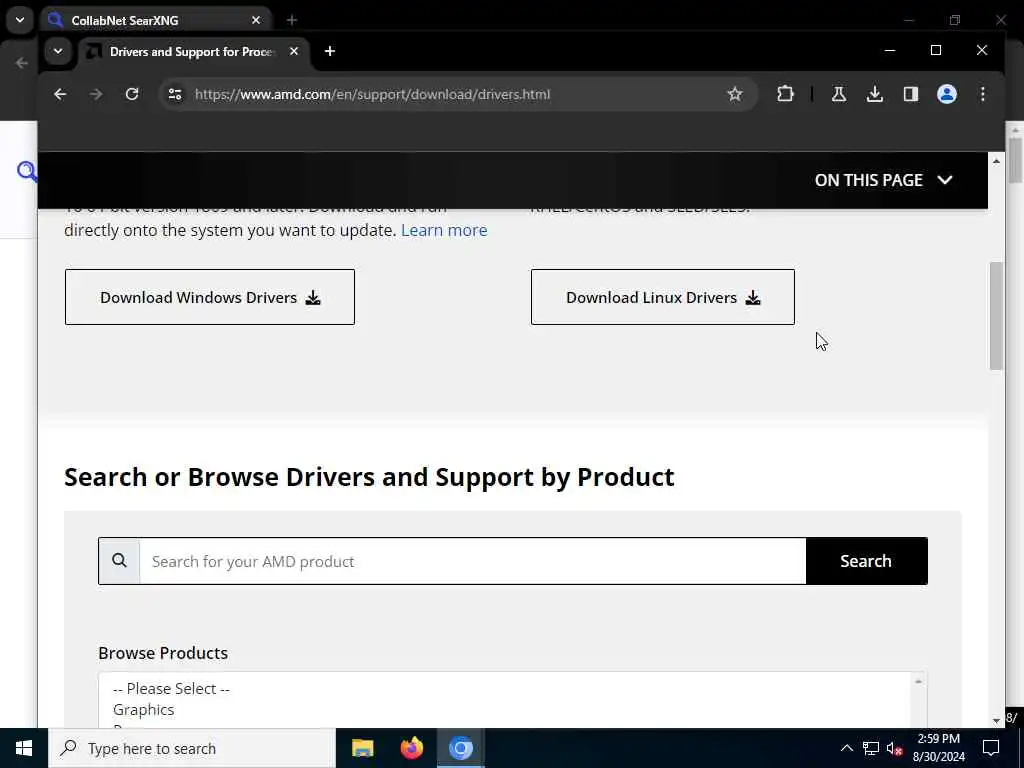Go back in the AMD Chrome window

tap(60, 94)
